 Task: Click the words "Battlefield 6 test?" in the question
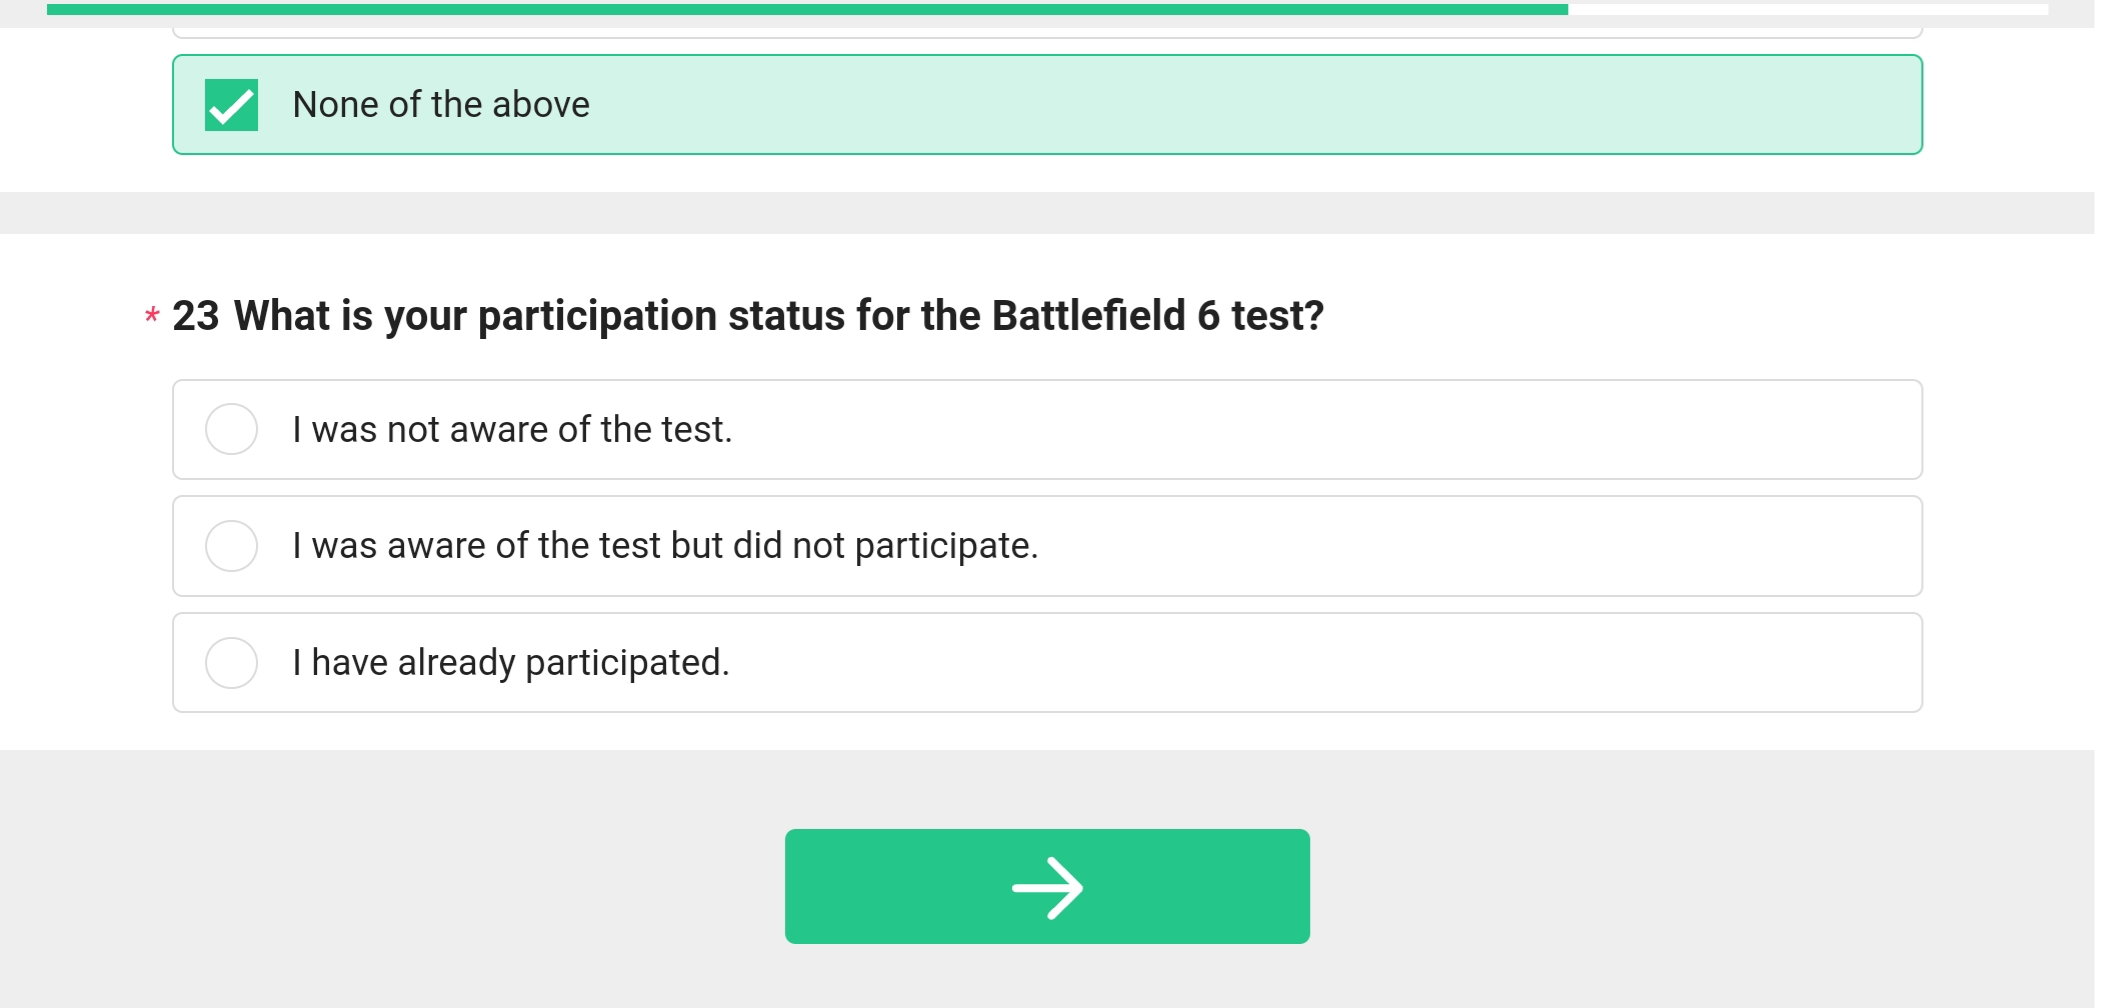tap(1157, 316)
